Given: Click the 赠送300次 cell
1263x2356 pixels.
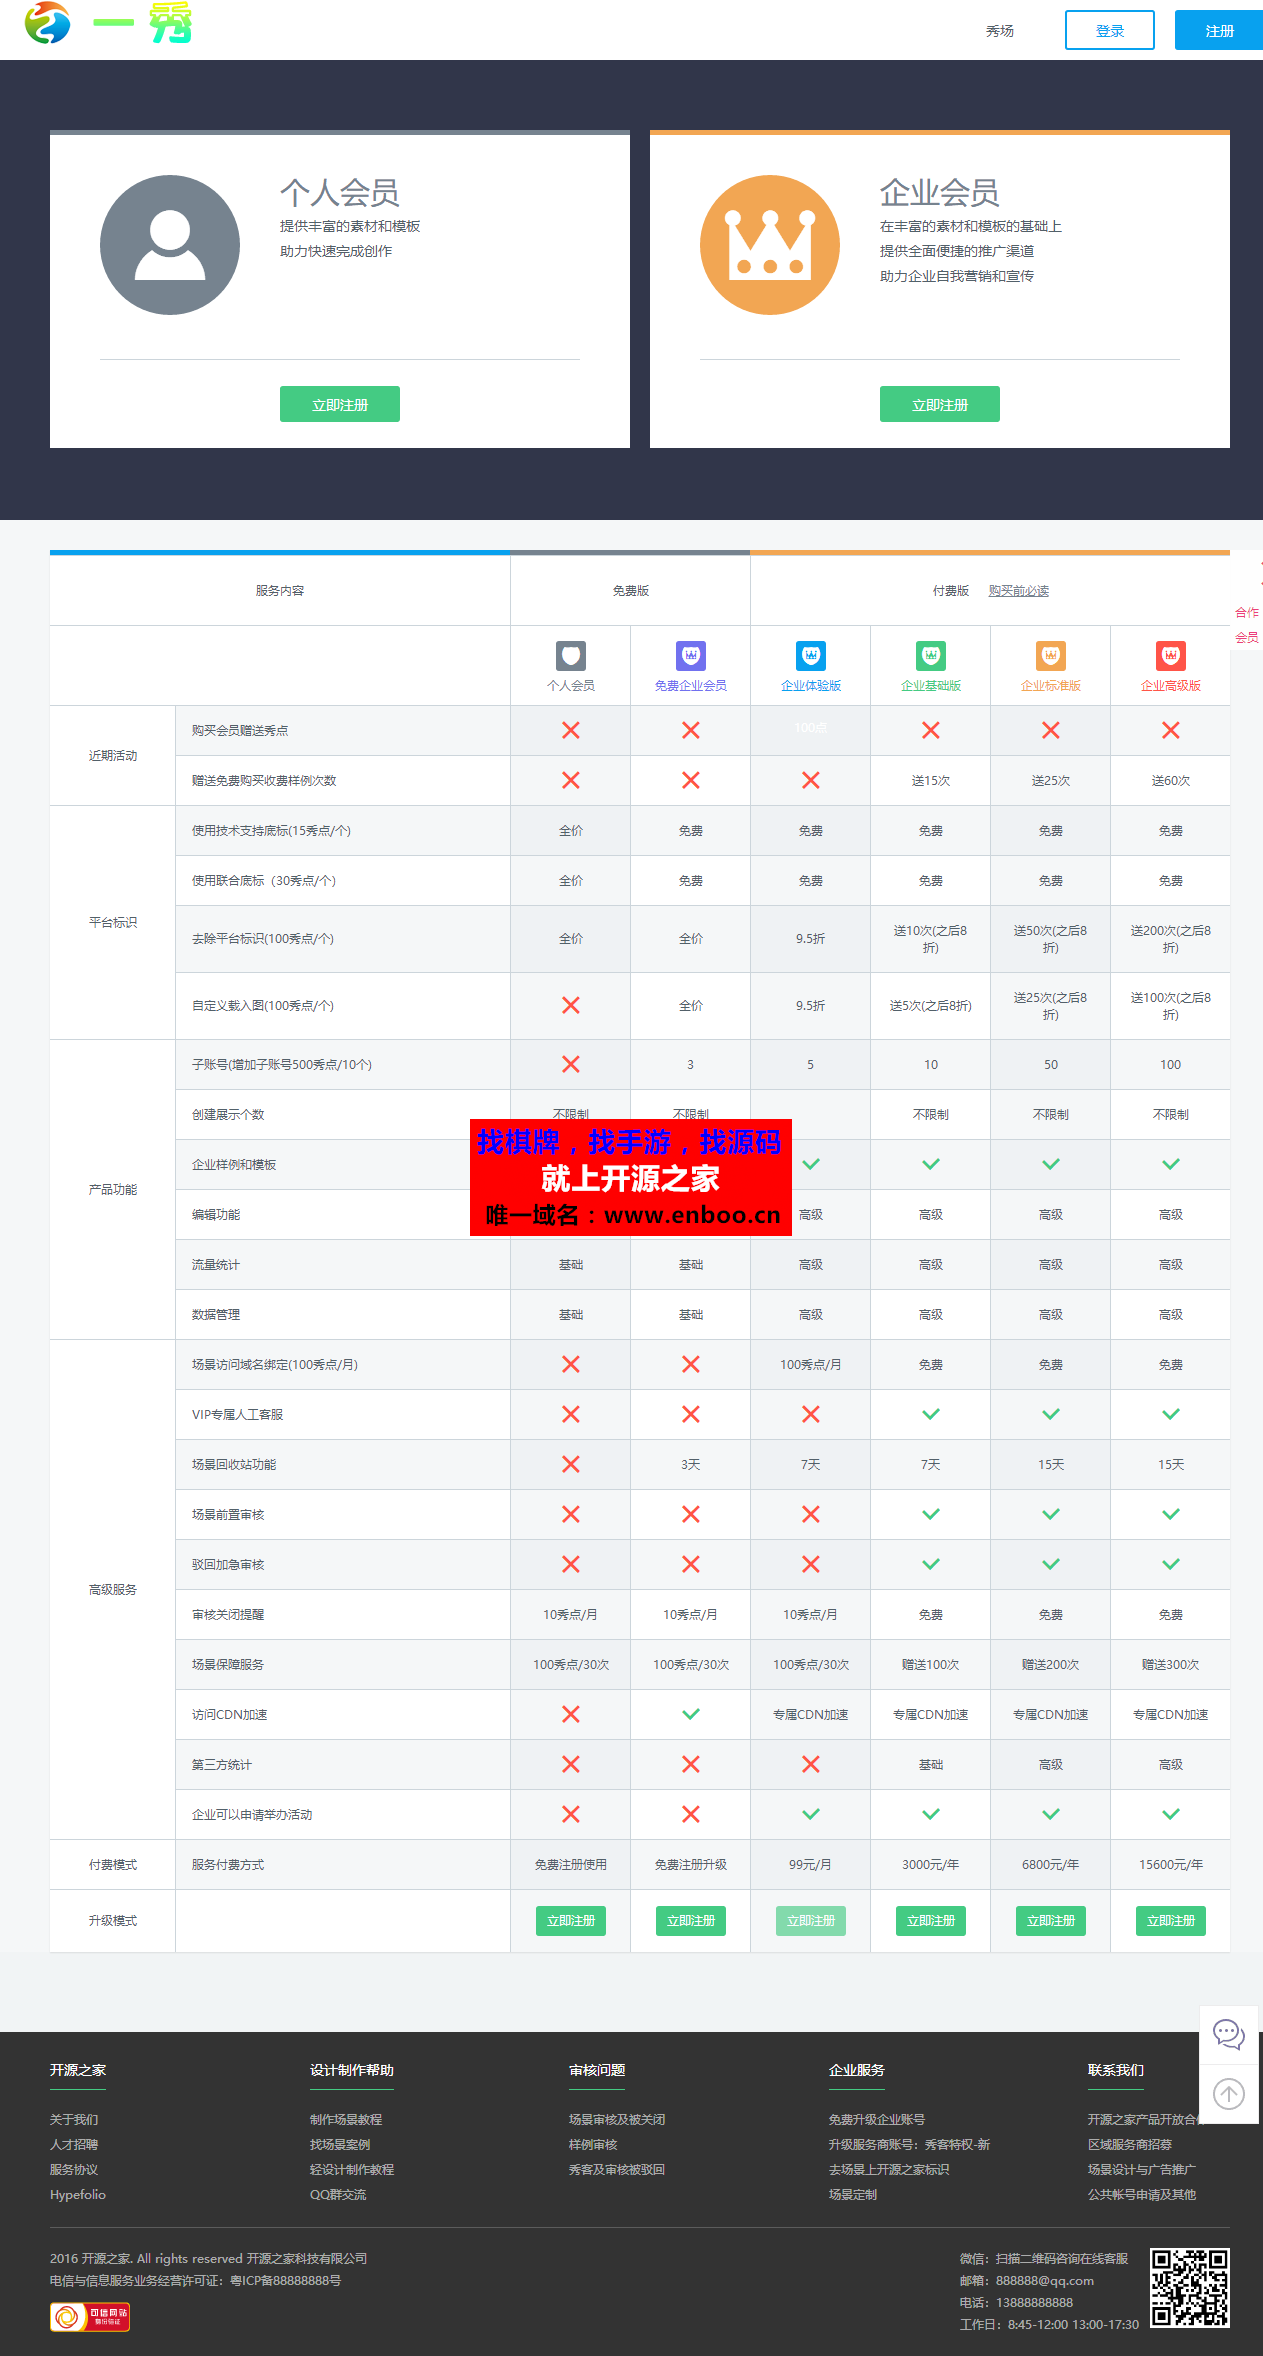Looking at the screenshot, I should click(x=1171, y=1665).
